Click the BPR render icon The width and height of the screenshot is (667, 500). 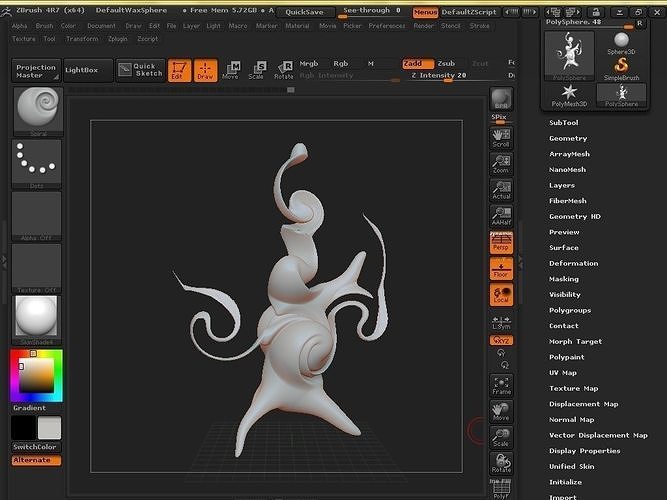click(x=501, y=99)
